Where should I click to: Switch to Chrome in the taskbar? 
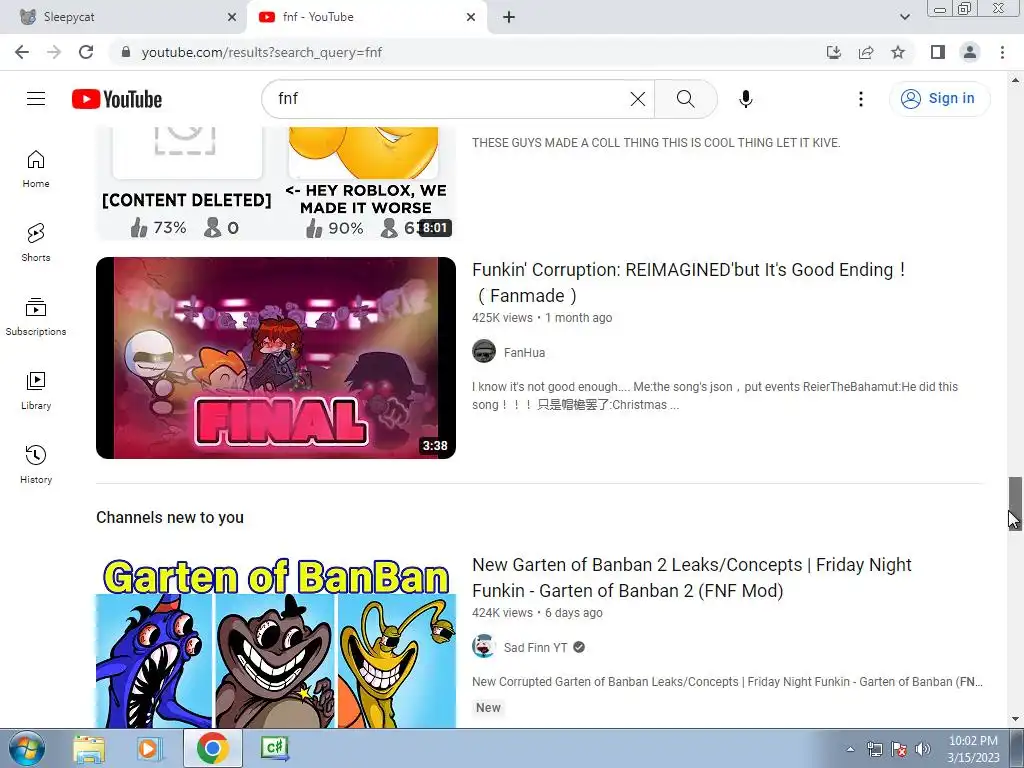point(212,748)
